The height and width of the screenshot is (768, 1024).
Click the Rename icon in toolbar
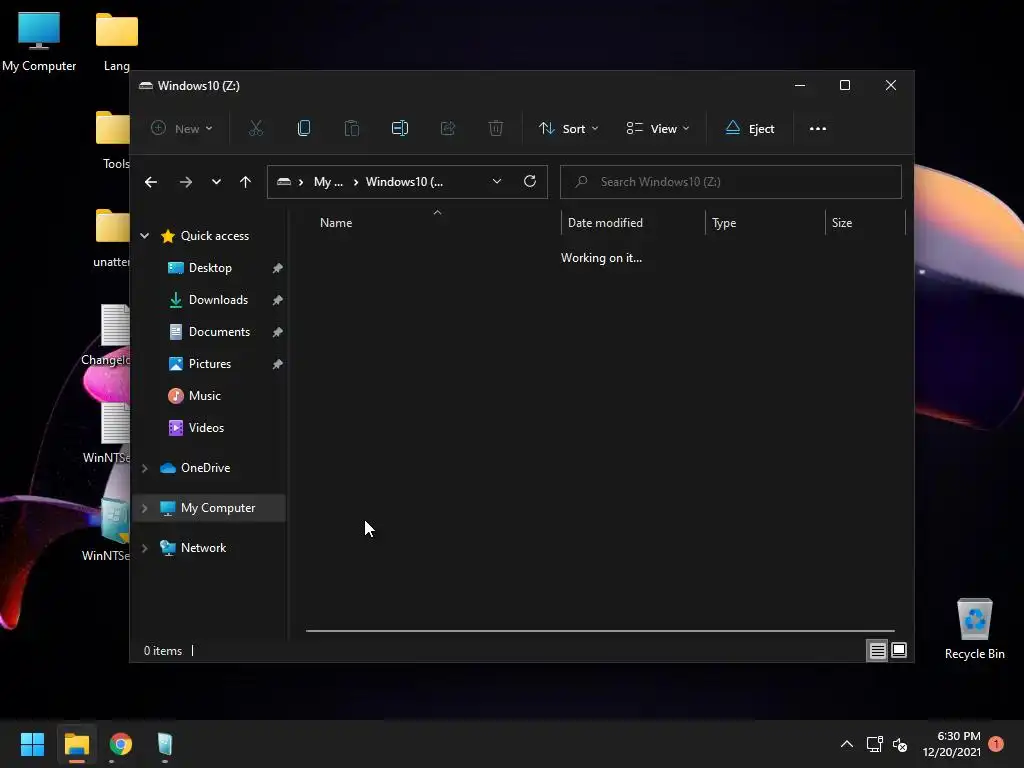tap(400, 129)
